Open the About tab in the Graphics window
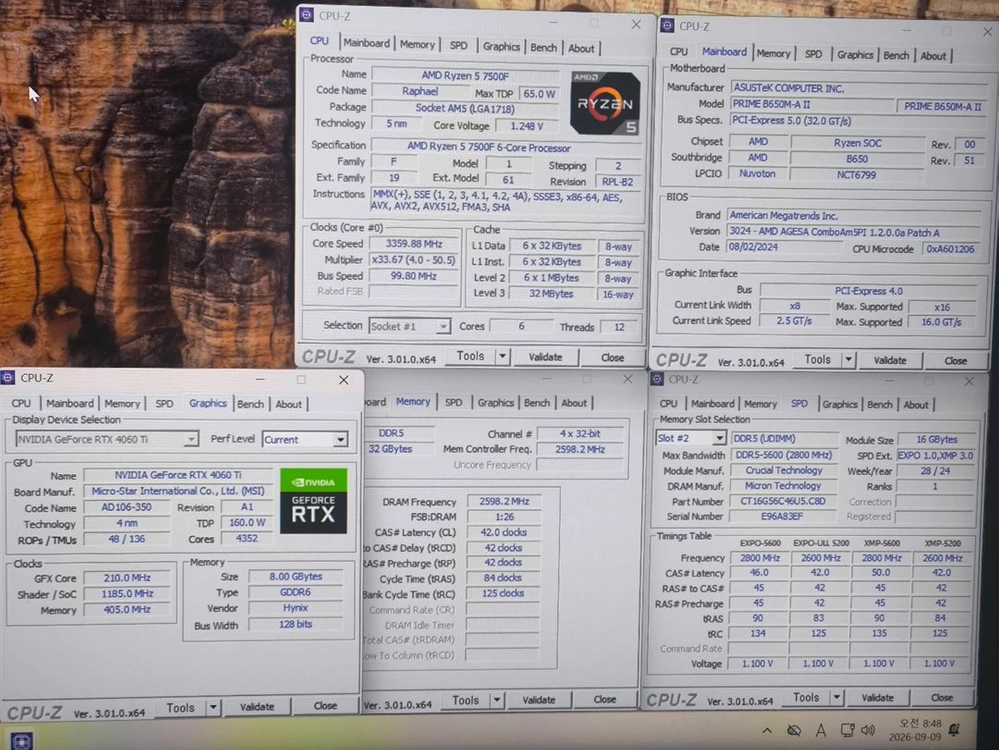This screenshot has width=999, height=750. [x=288, y=404]
